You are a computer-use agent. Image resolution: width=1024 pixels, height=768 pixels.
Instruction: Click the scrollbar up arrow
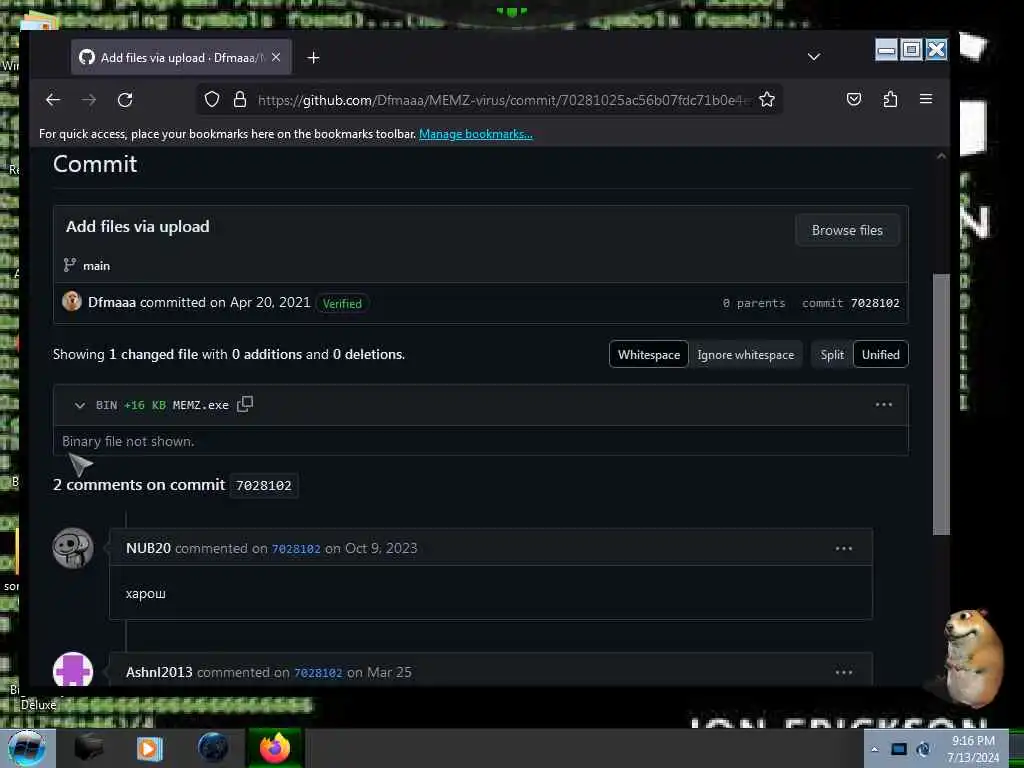[941, 156]
